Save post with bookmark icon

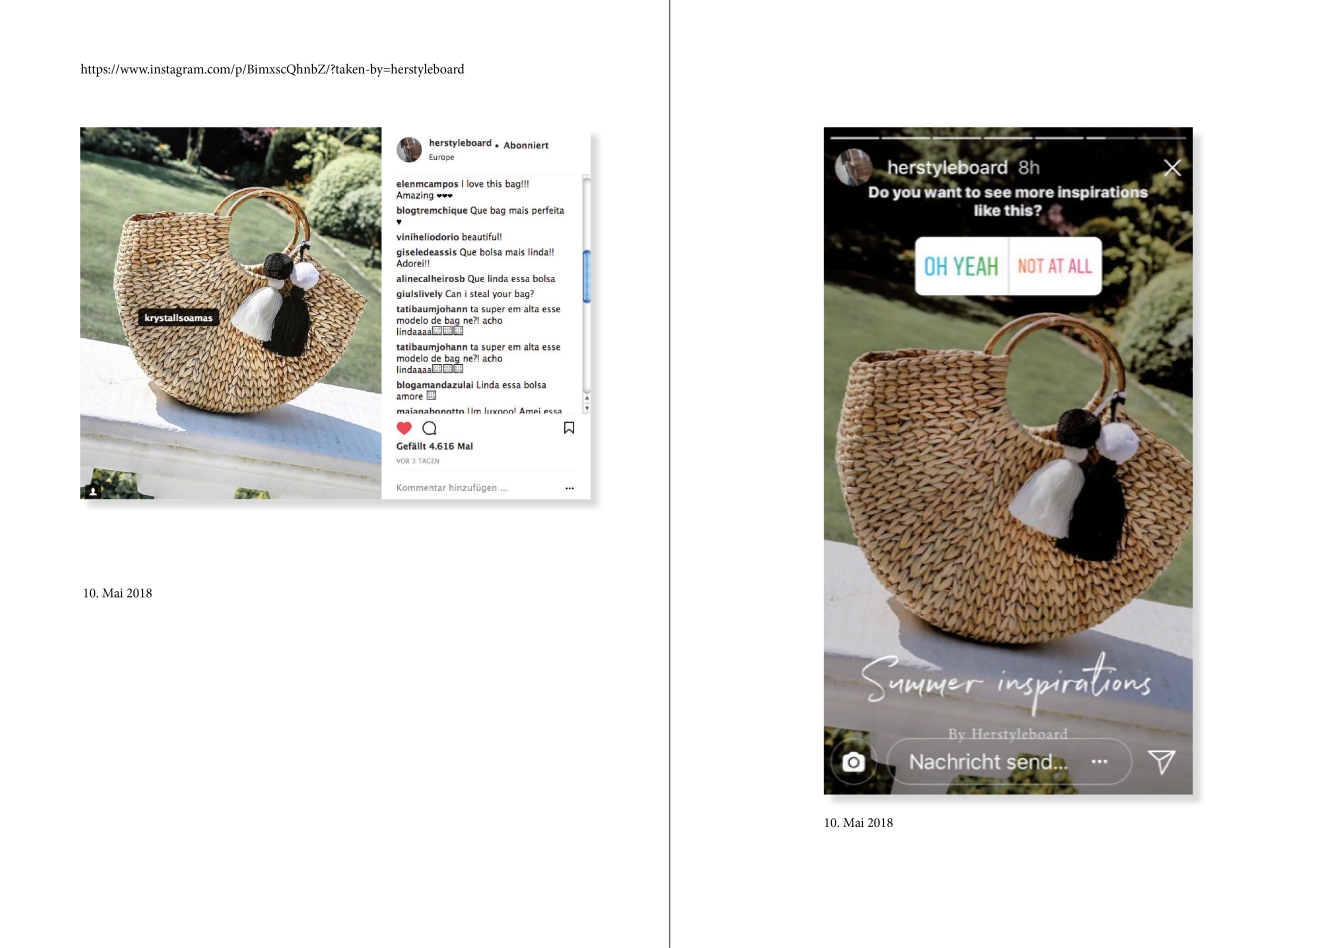(x=569, y=428)
